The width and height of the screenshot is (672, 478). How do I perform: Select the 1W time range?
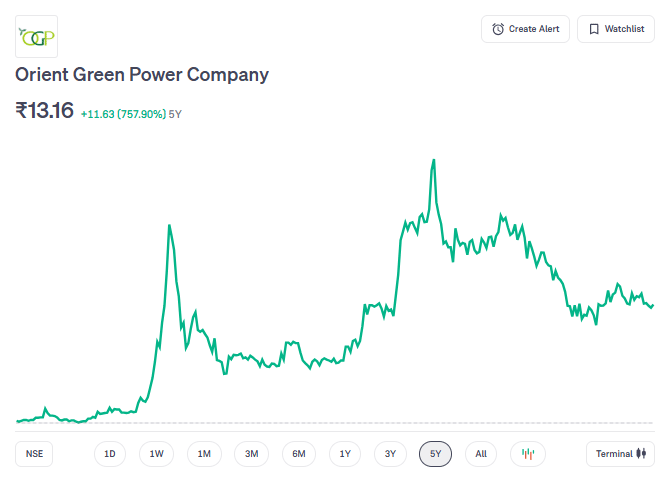pyautogui.click(x=157, y=454)
